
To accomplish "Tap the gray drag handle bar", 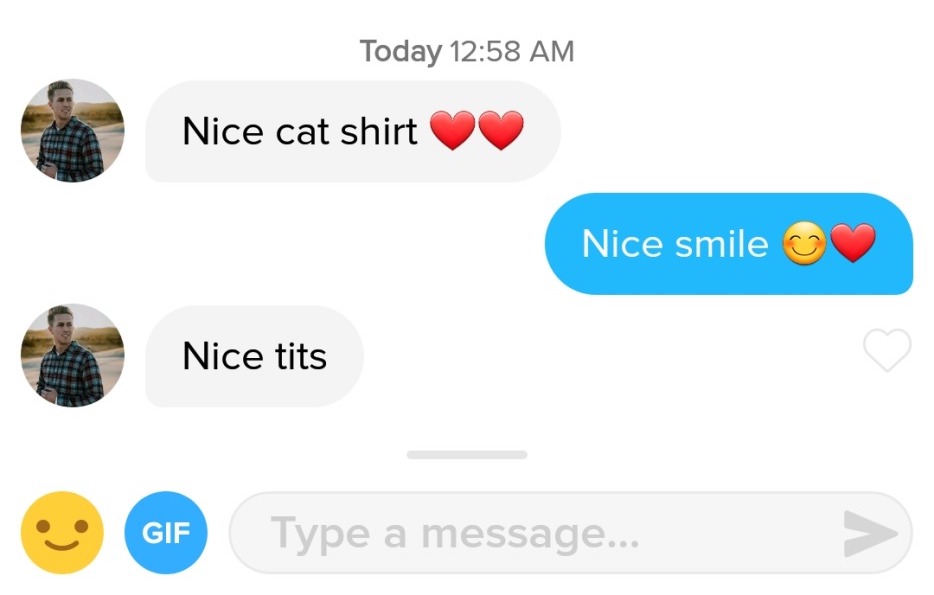I will [x=466, y=454].
